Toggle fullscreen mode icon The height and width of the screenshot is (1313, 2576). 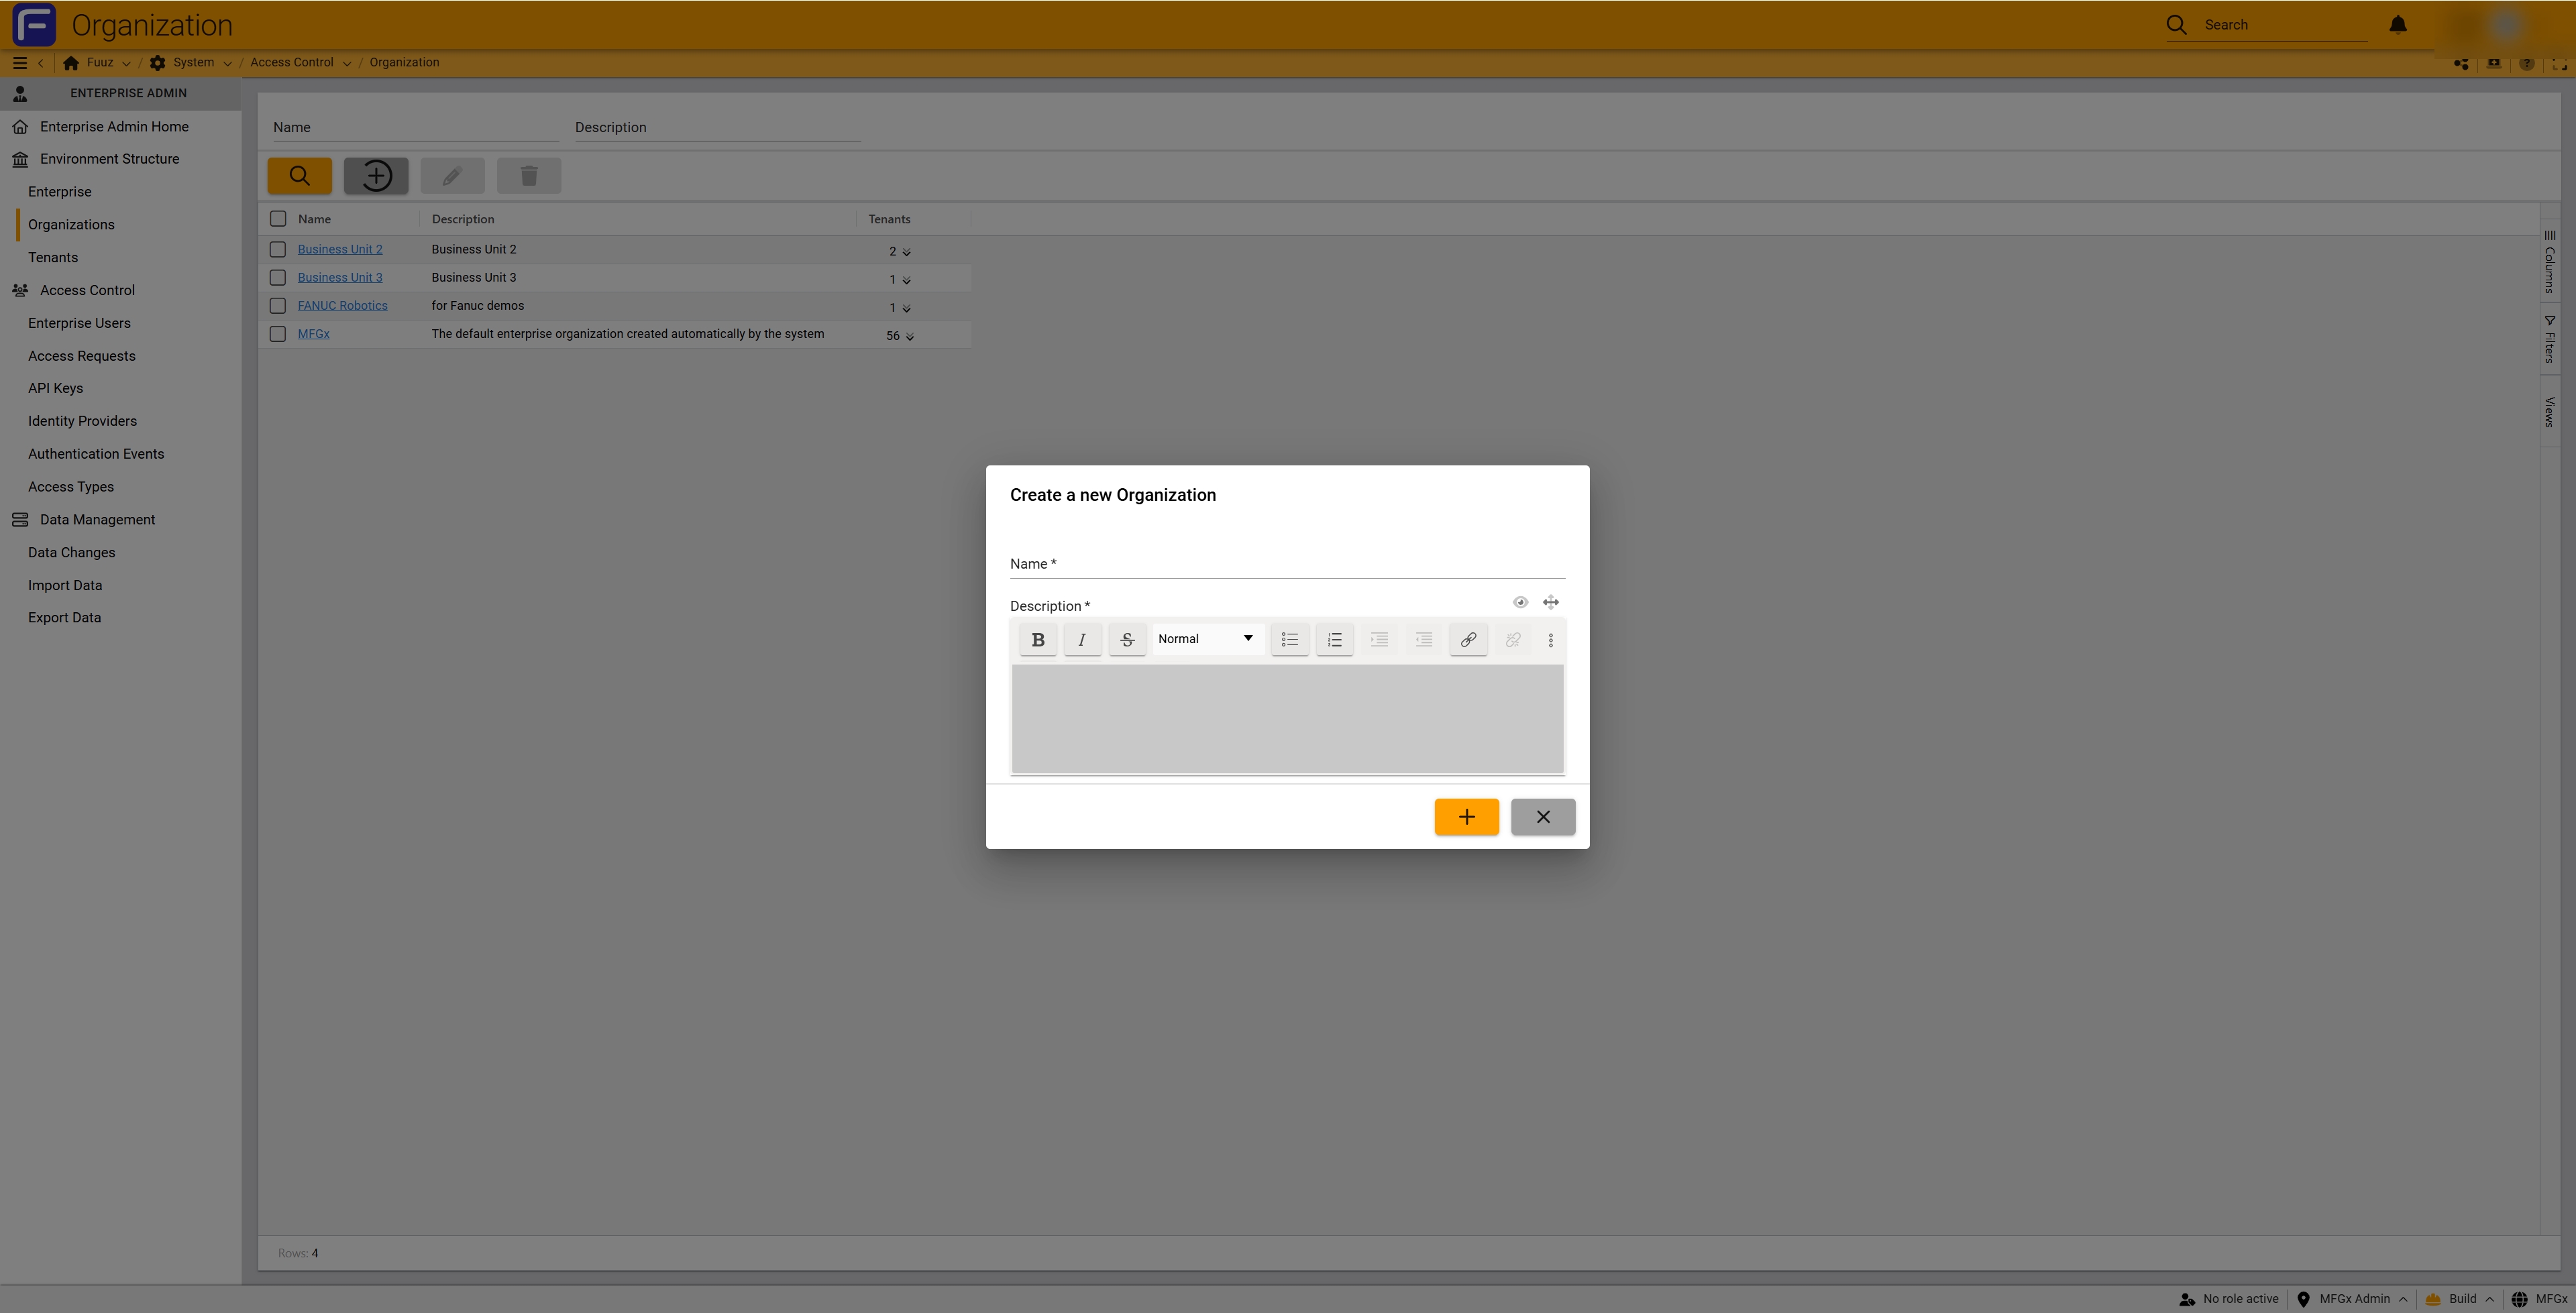pos(2559,63)
